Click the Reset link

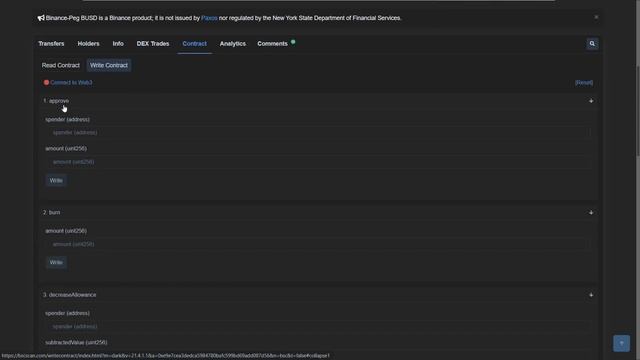pyautogui.click(x=584, y=82)
